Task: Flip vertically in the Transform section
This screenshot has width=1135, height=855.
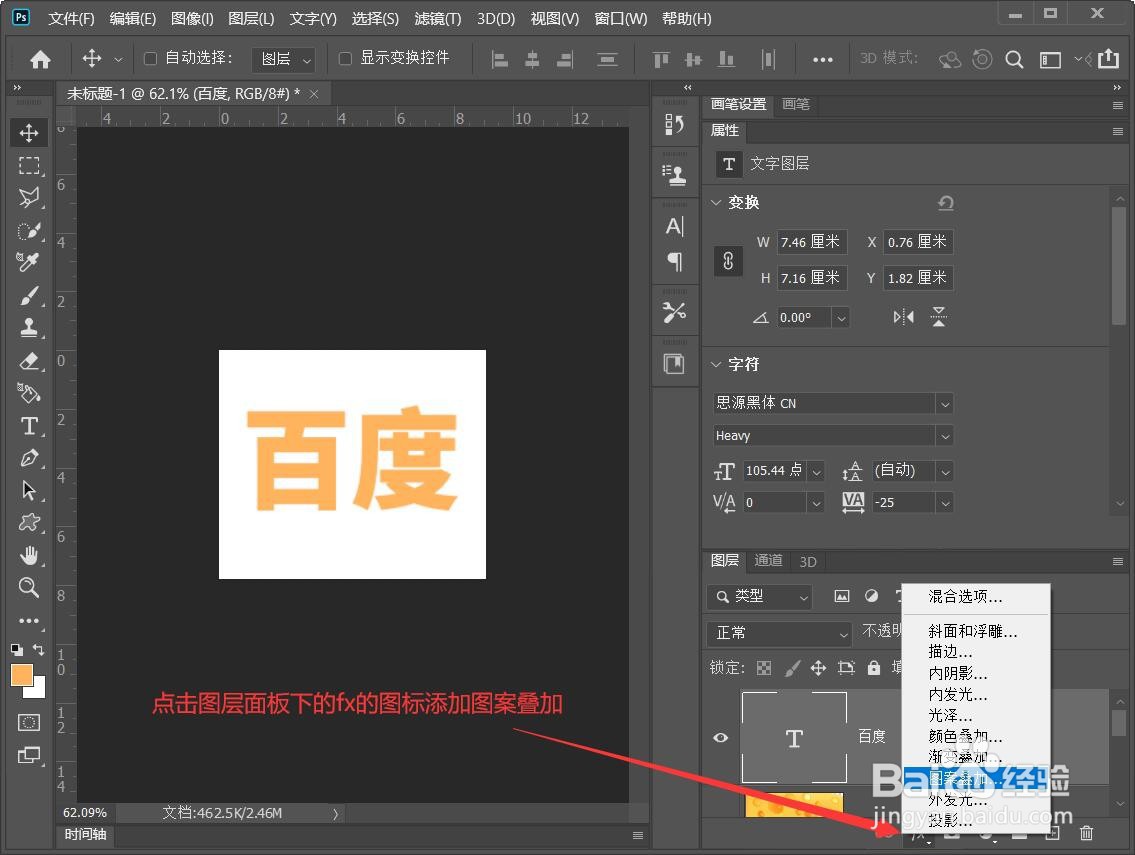Action: 939,317
